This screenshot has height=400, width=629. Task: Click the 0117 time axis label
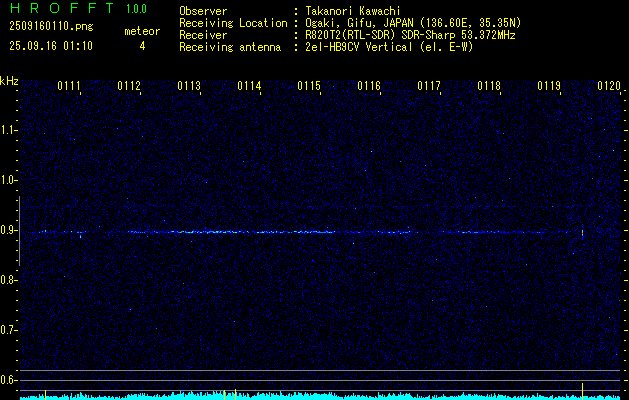(x=429, y=86)
